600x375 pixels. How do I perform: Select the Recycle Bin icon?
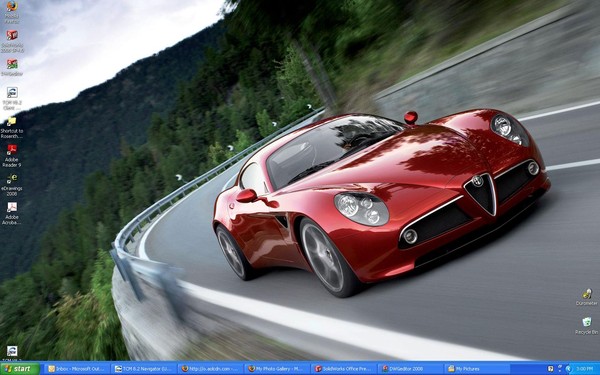[x=587, y=326]
